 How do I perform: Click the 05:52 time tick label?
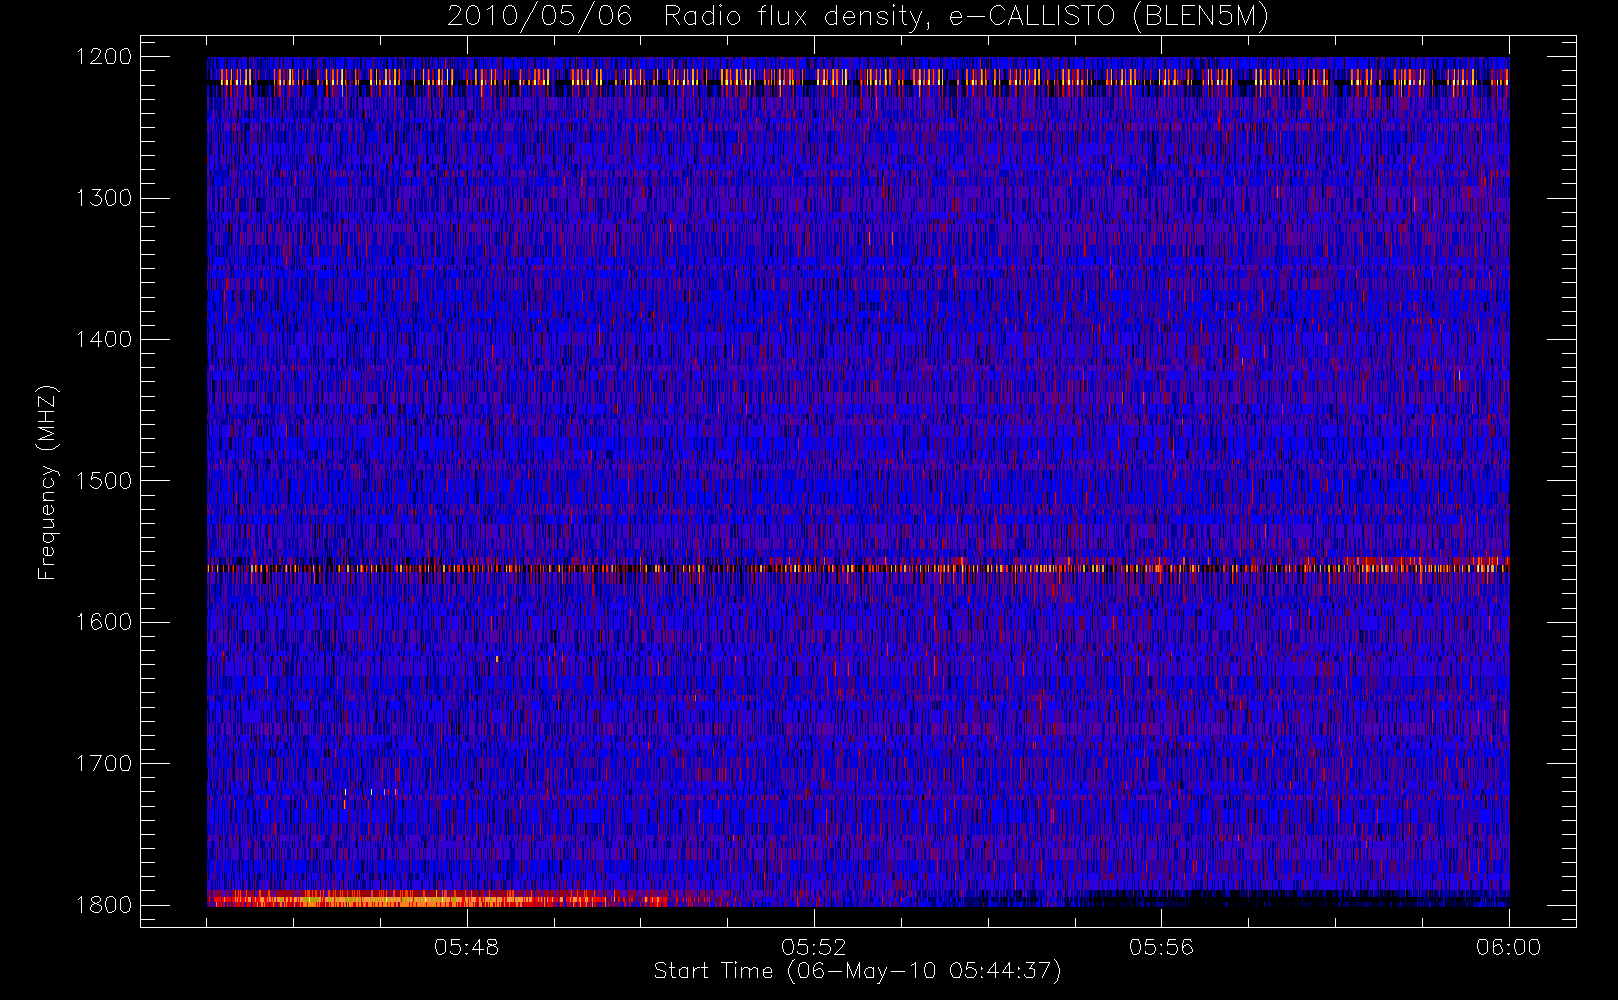pos(814,947)
